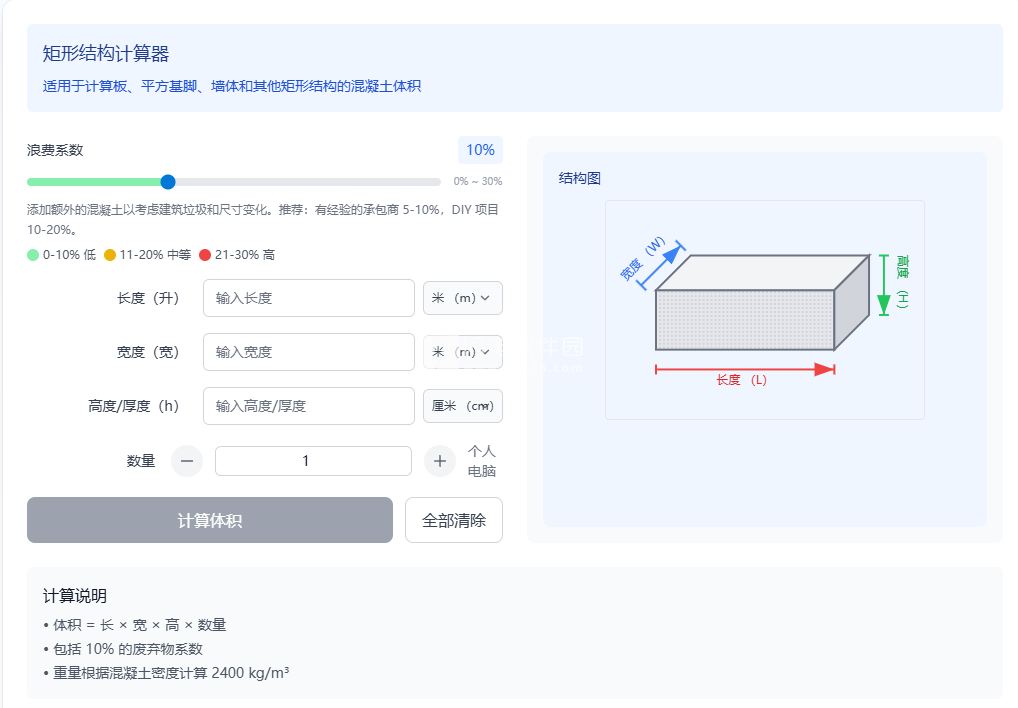Click the yellow 11-20% medium legend dot
Viewport: 1018px width, 708px height.
110,255
